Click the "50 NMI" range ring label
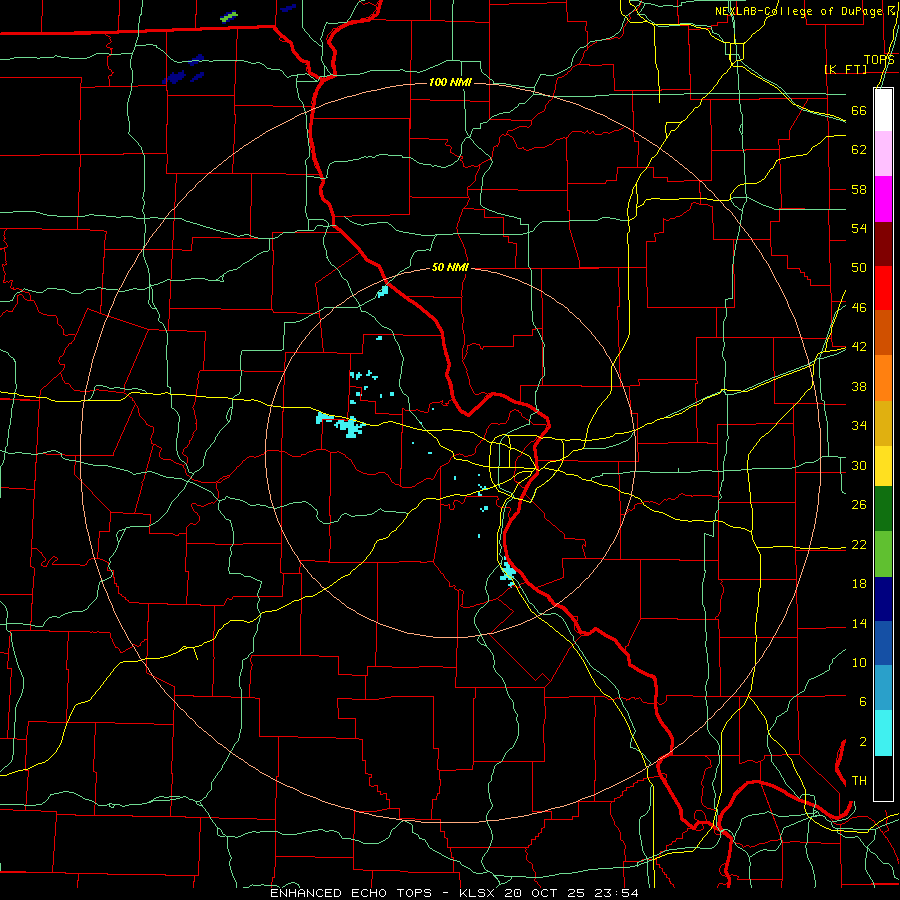 click(450, 267)
